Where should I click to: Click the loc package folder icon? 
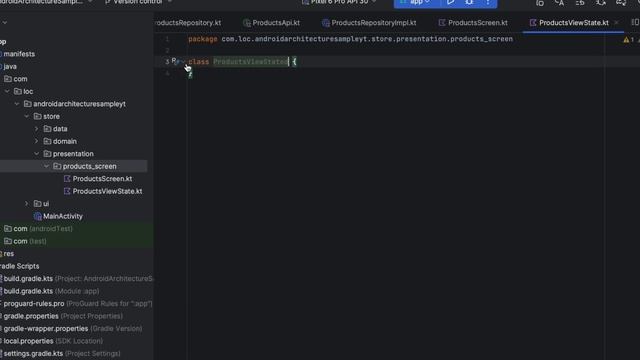[x=18, y=91]
